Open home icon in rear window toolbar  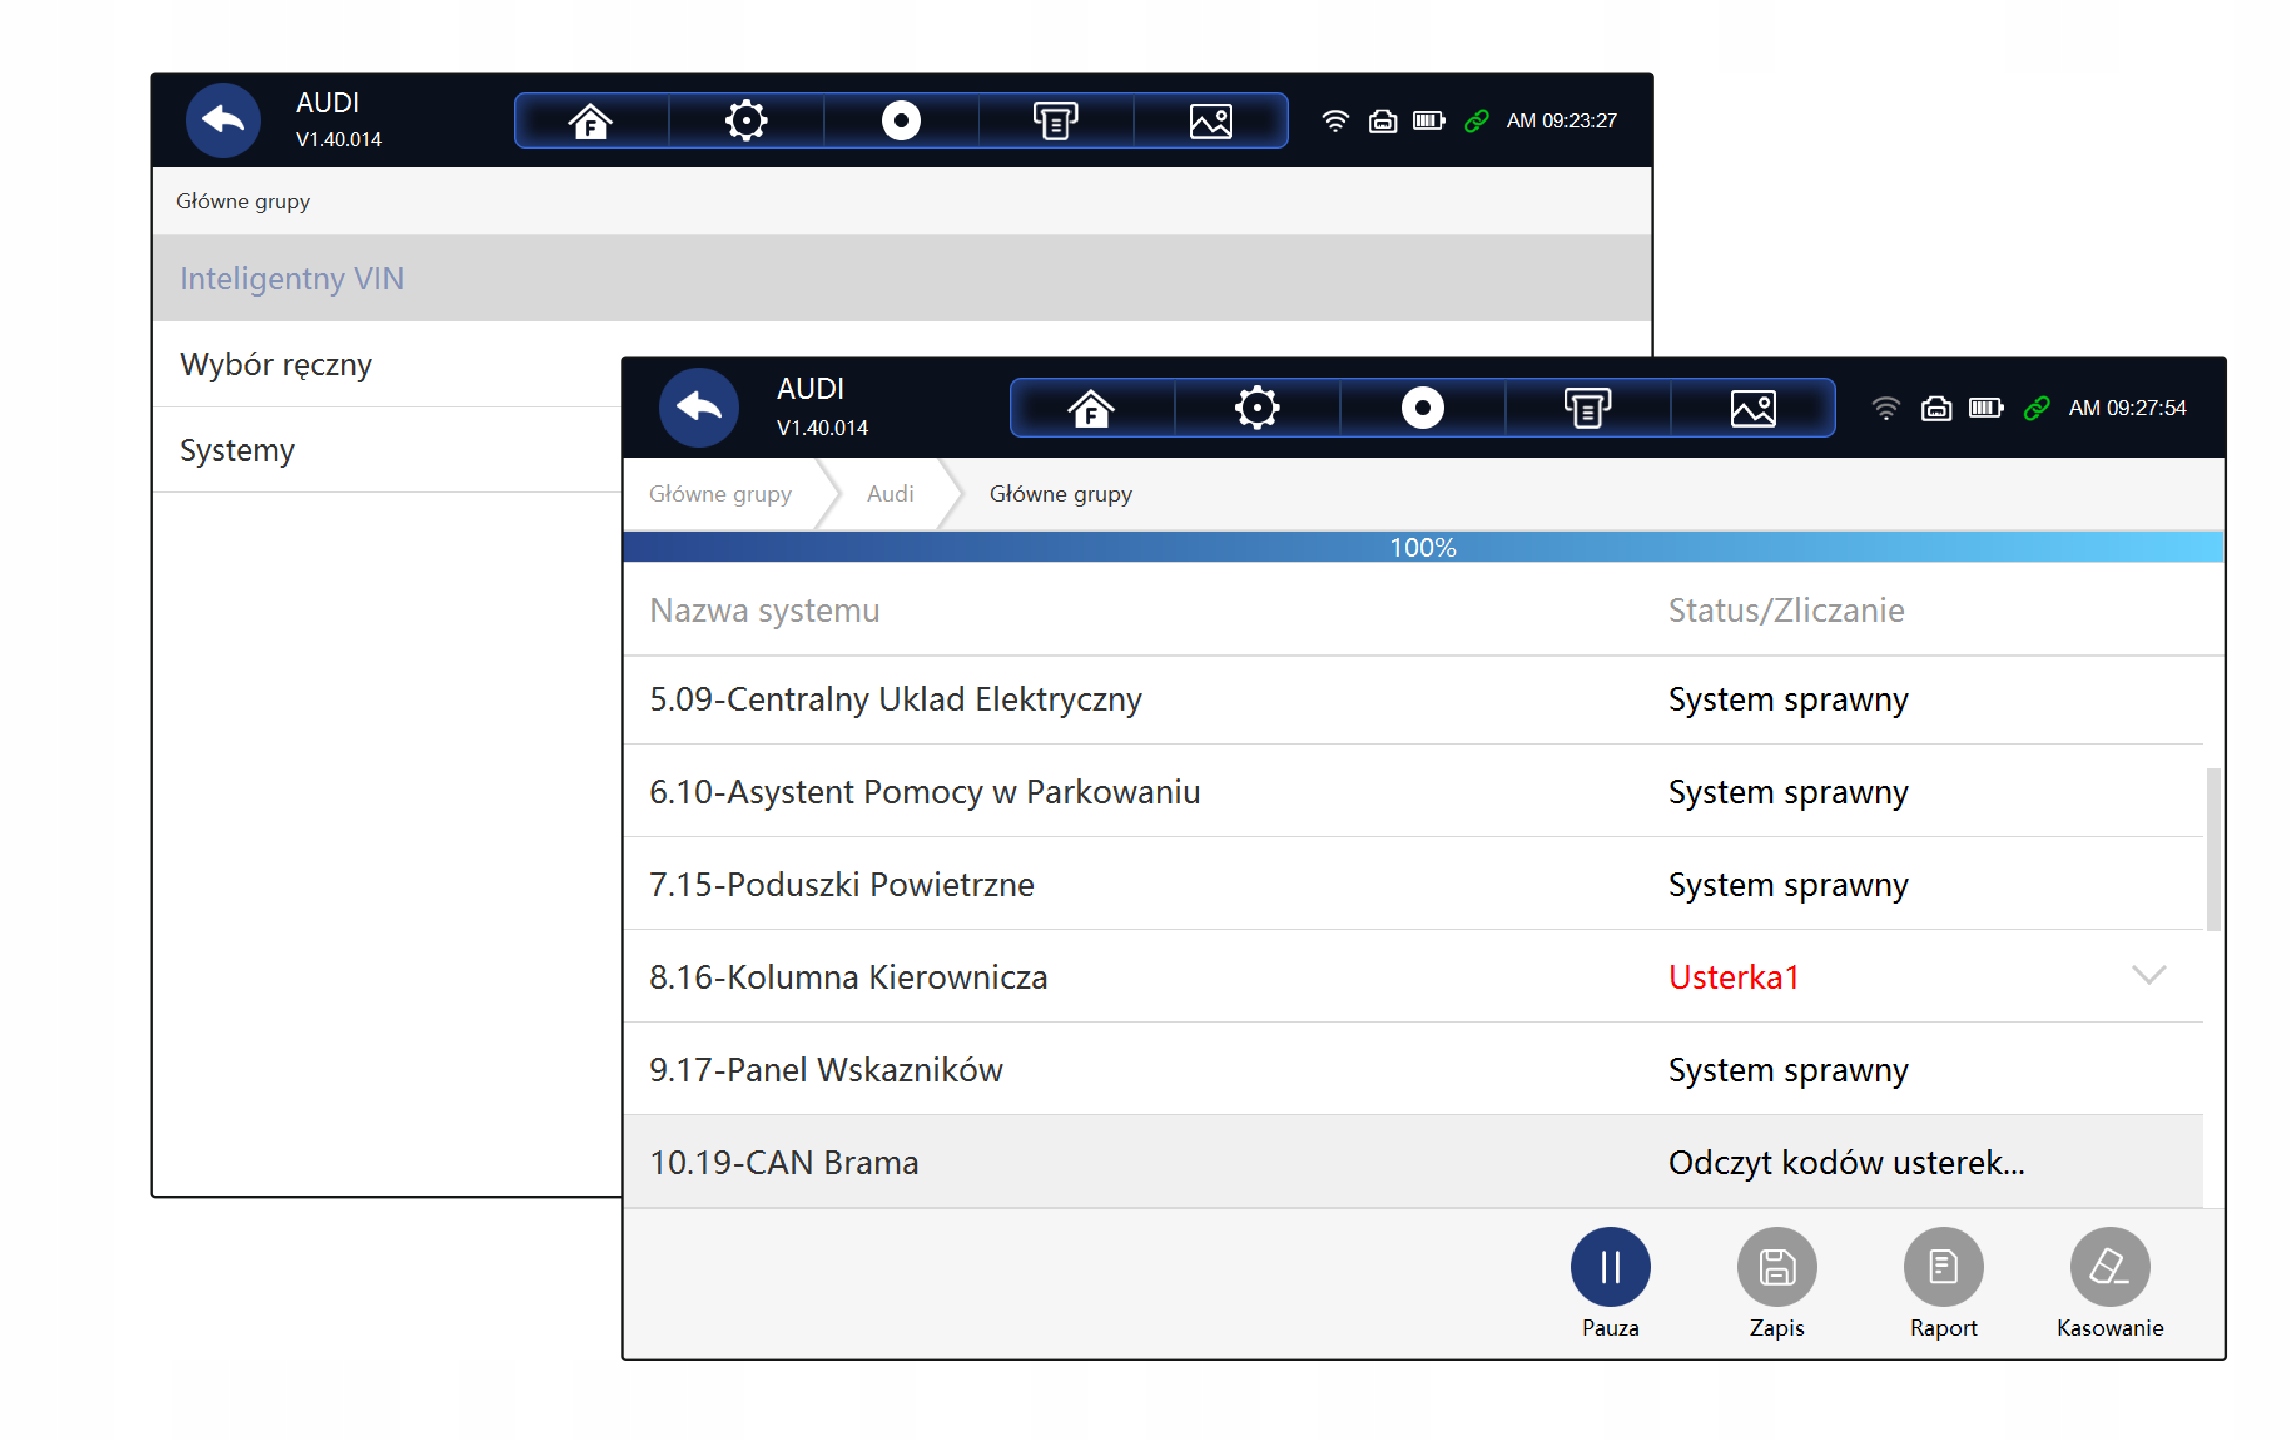[590, 121]
